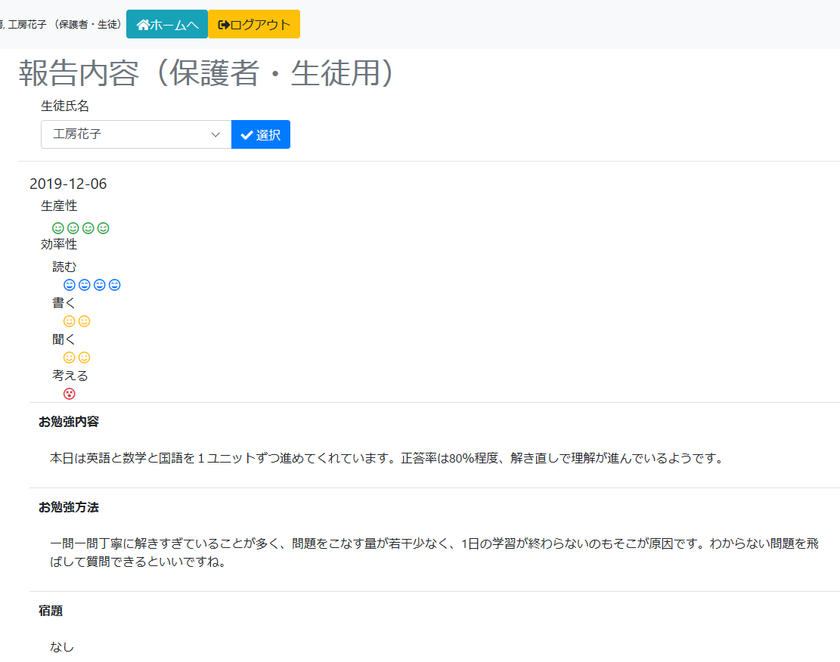Click the second yellow smiley under 聞く
This screenshot has height=662, width=840.
pyautogui.click(x=86, y=356)
